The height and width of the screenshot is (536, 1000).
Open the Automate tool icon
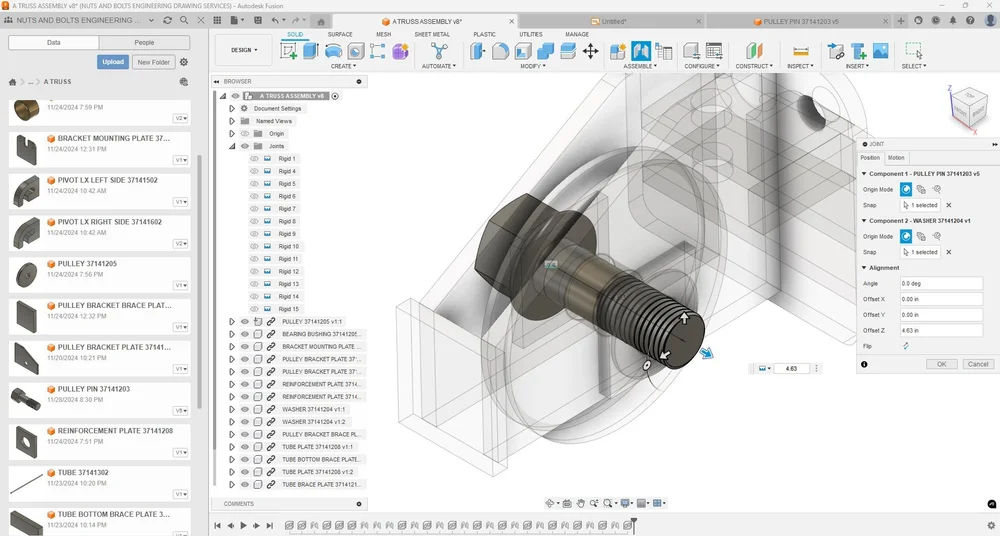tap(439, 51)
